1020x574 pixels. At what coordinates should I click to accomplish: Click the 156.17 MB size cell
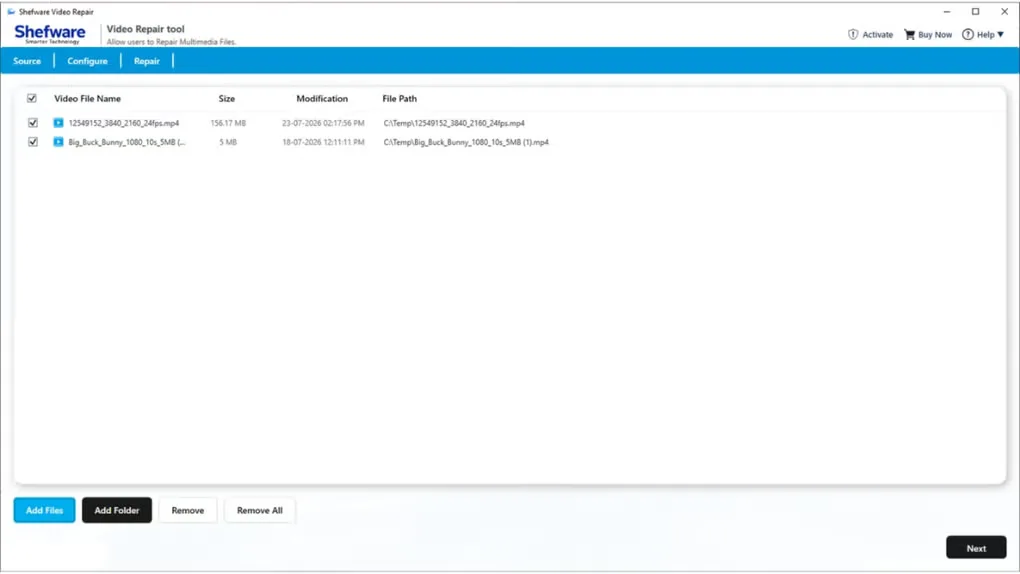pyautogui.click(x=228, y=123)
